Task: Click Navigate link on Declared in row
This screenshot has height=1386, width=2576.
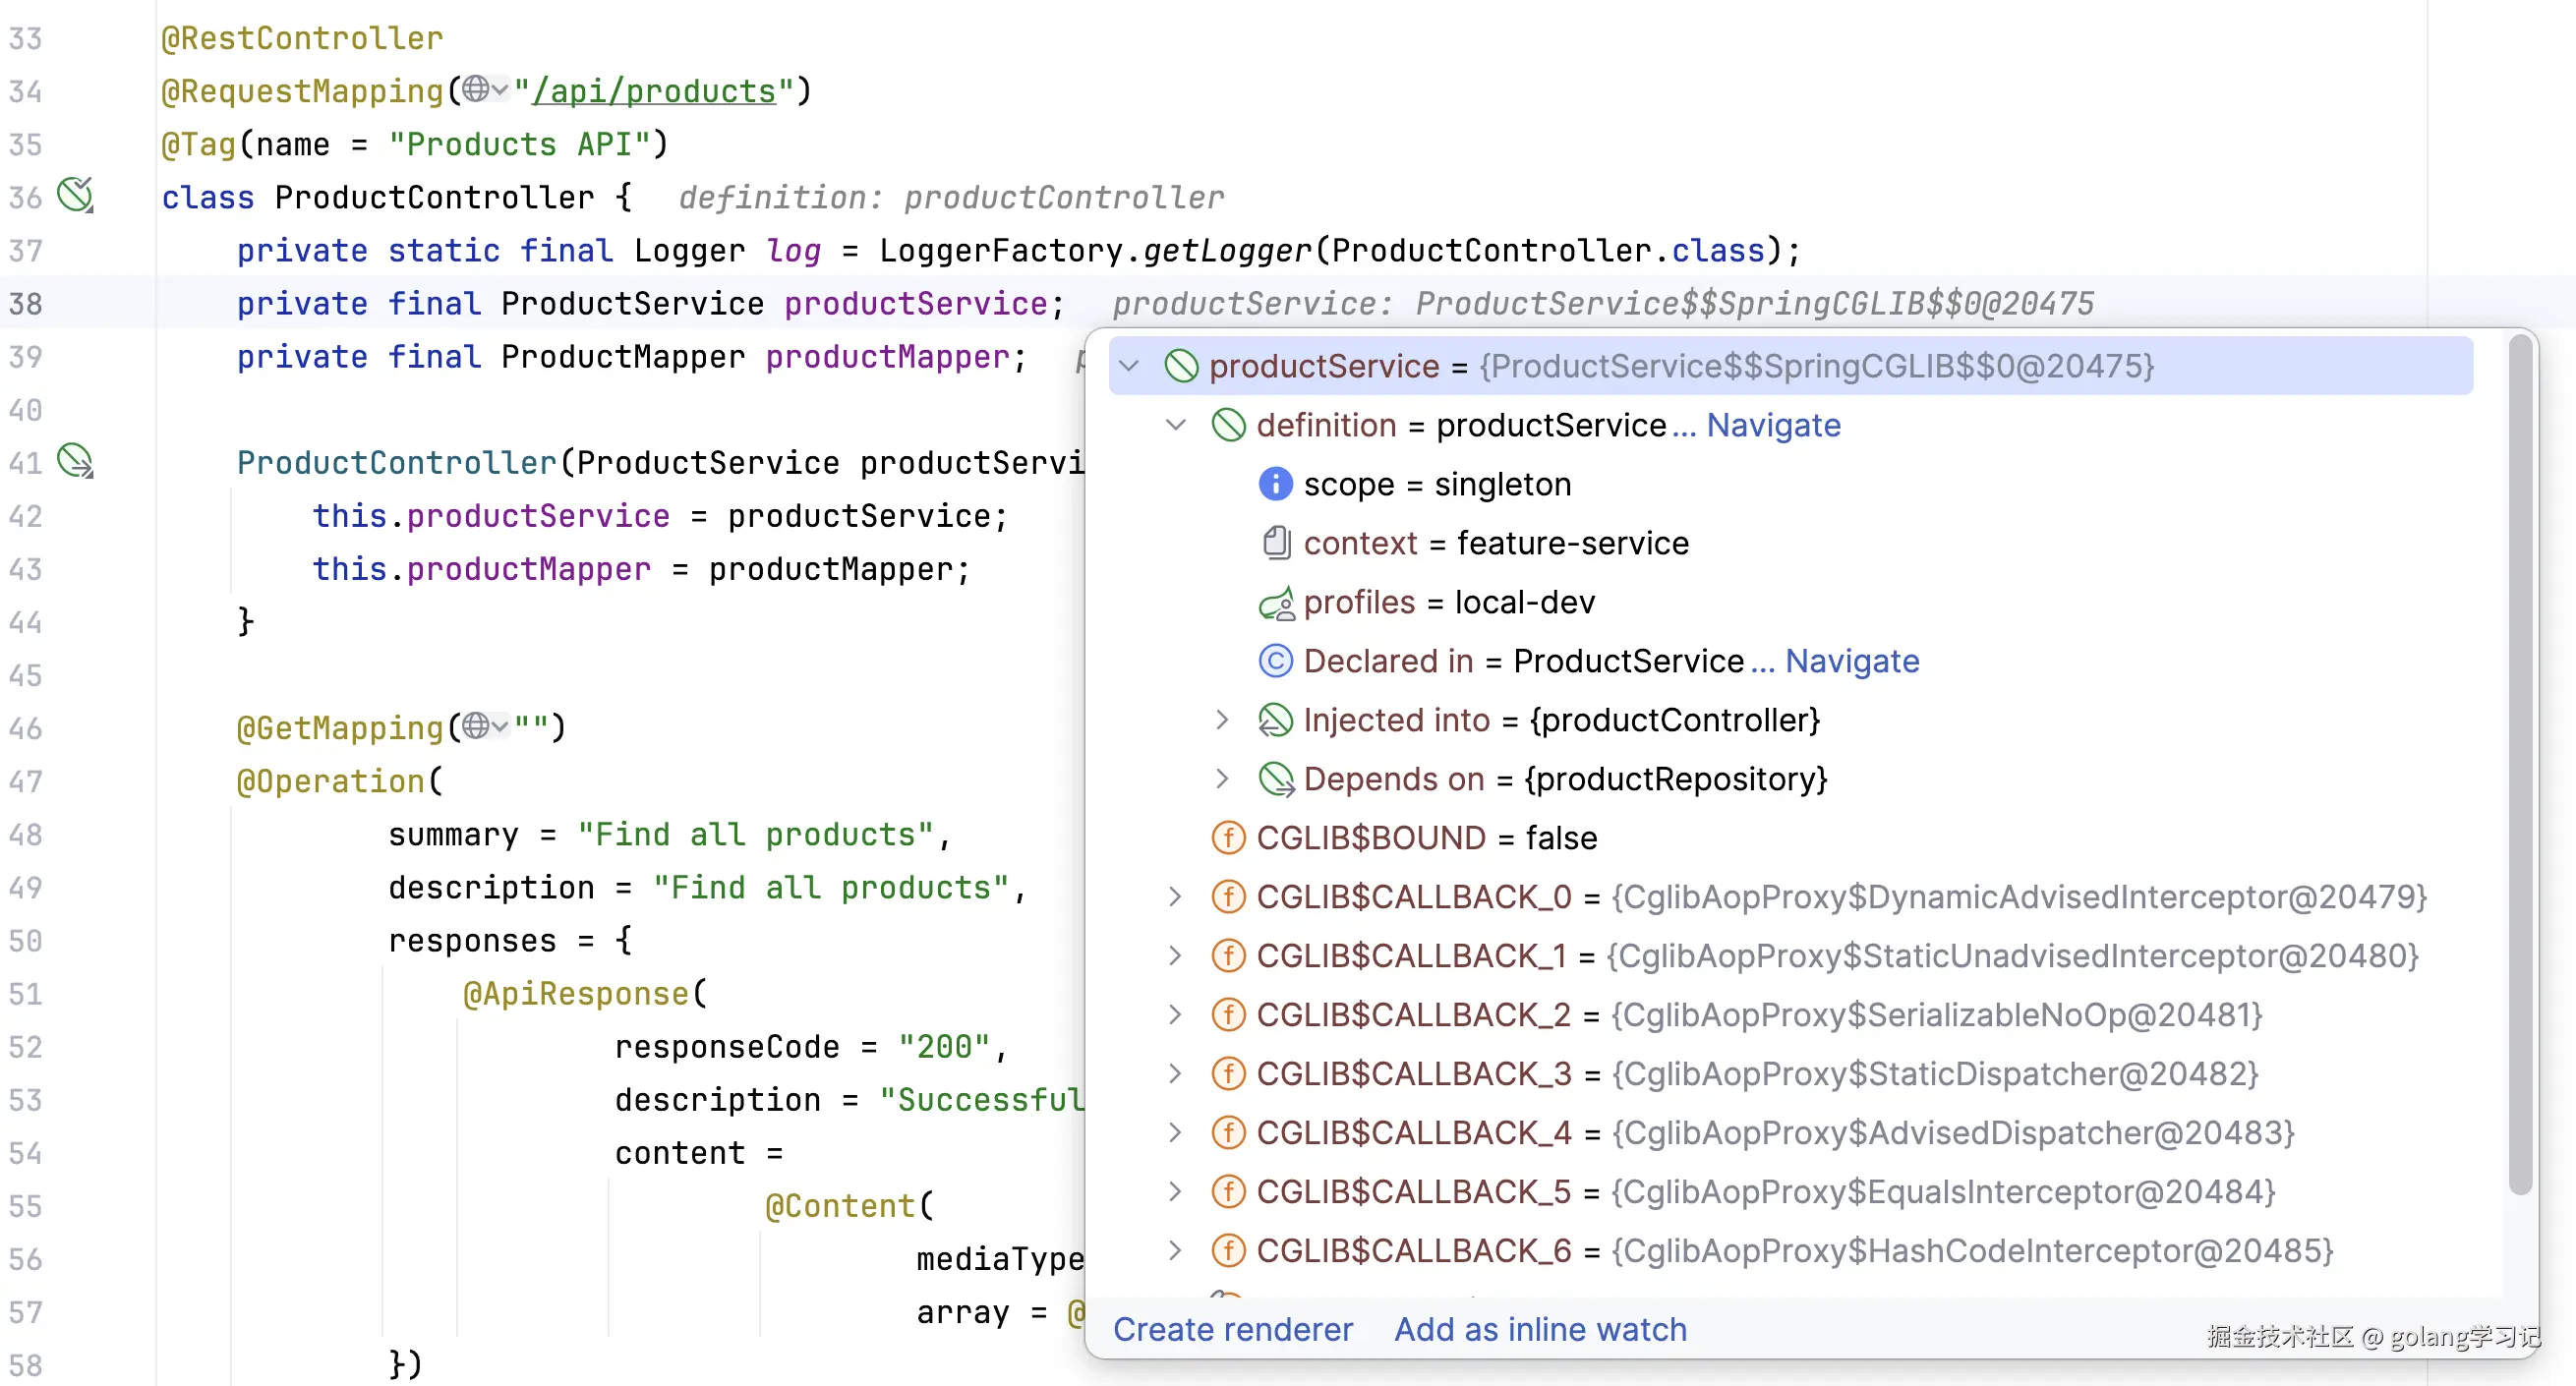Action: tap(1852, 661)
